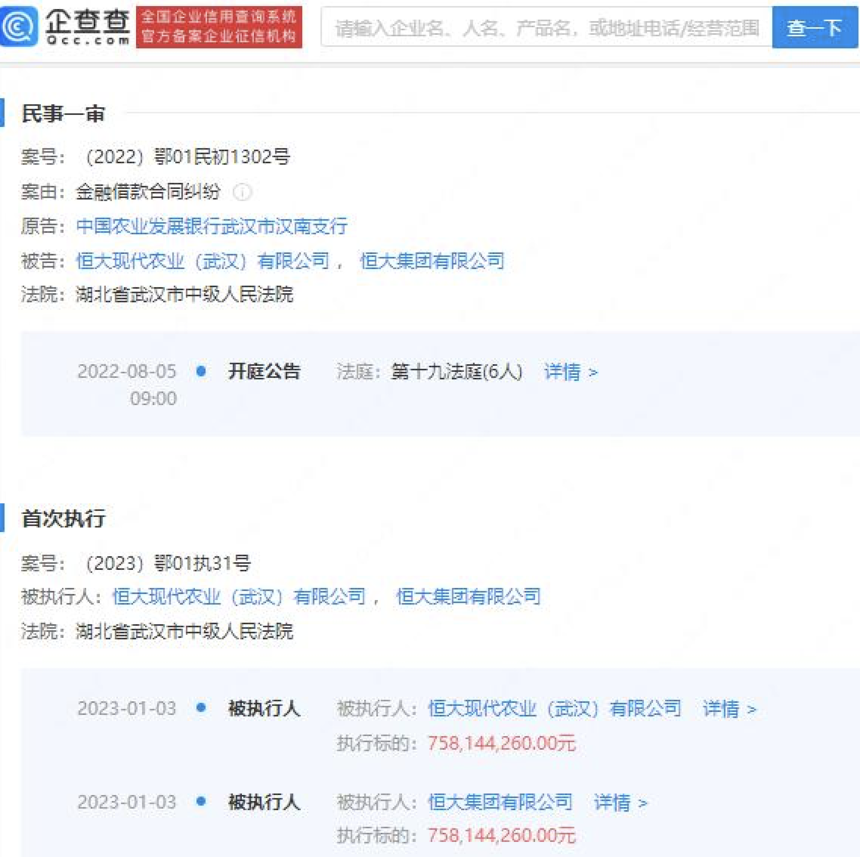Open 恒大现代农业（武汉）有限公司 in first 被执行人 timeline entry
Screen dimensions: 860x857
(x=555, y=708)
